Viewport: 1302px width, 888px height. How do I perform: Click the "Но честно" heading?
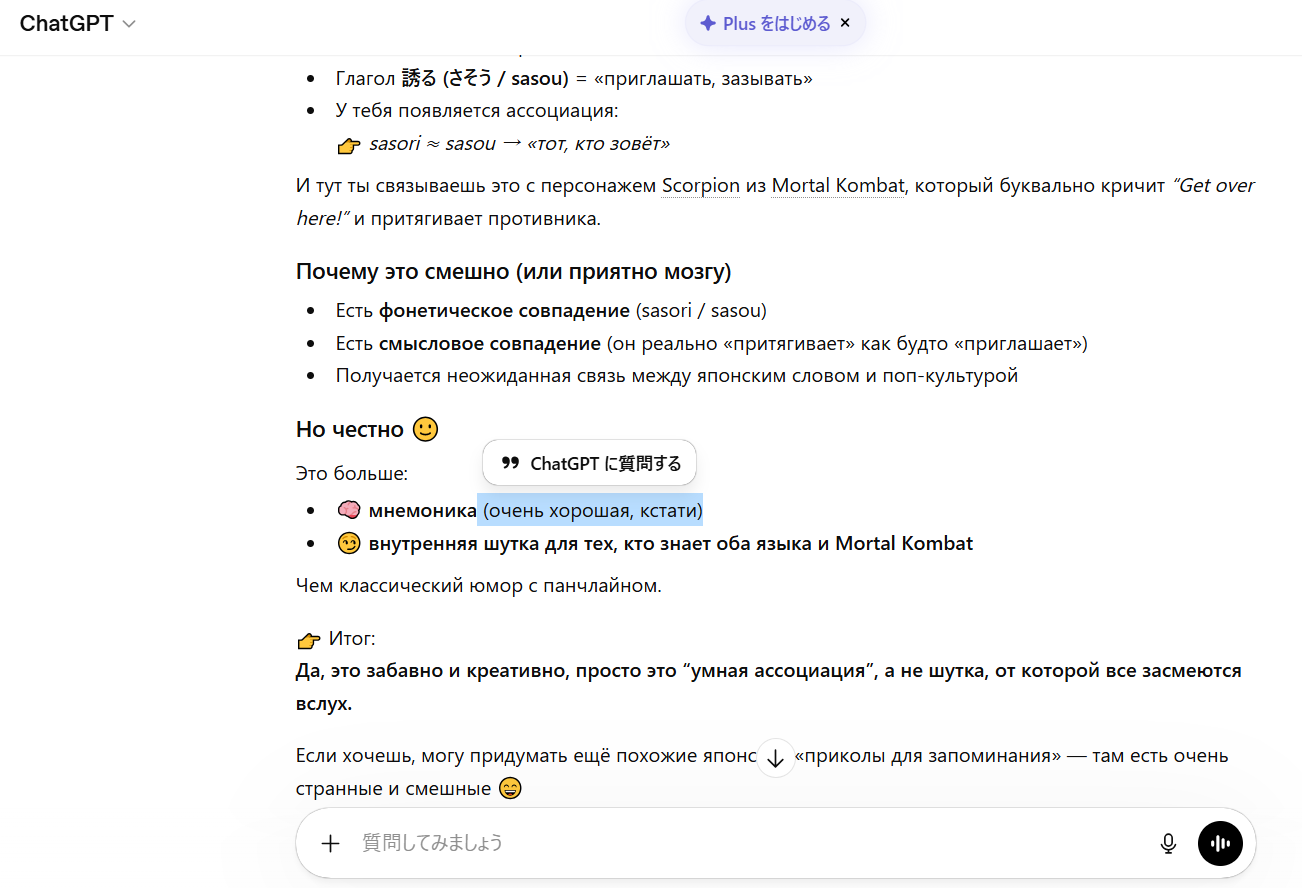(x=350, y=429)
